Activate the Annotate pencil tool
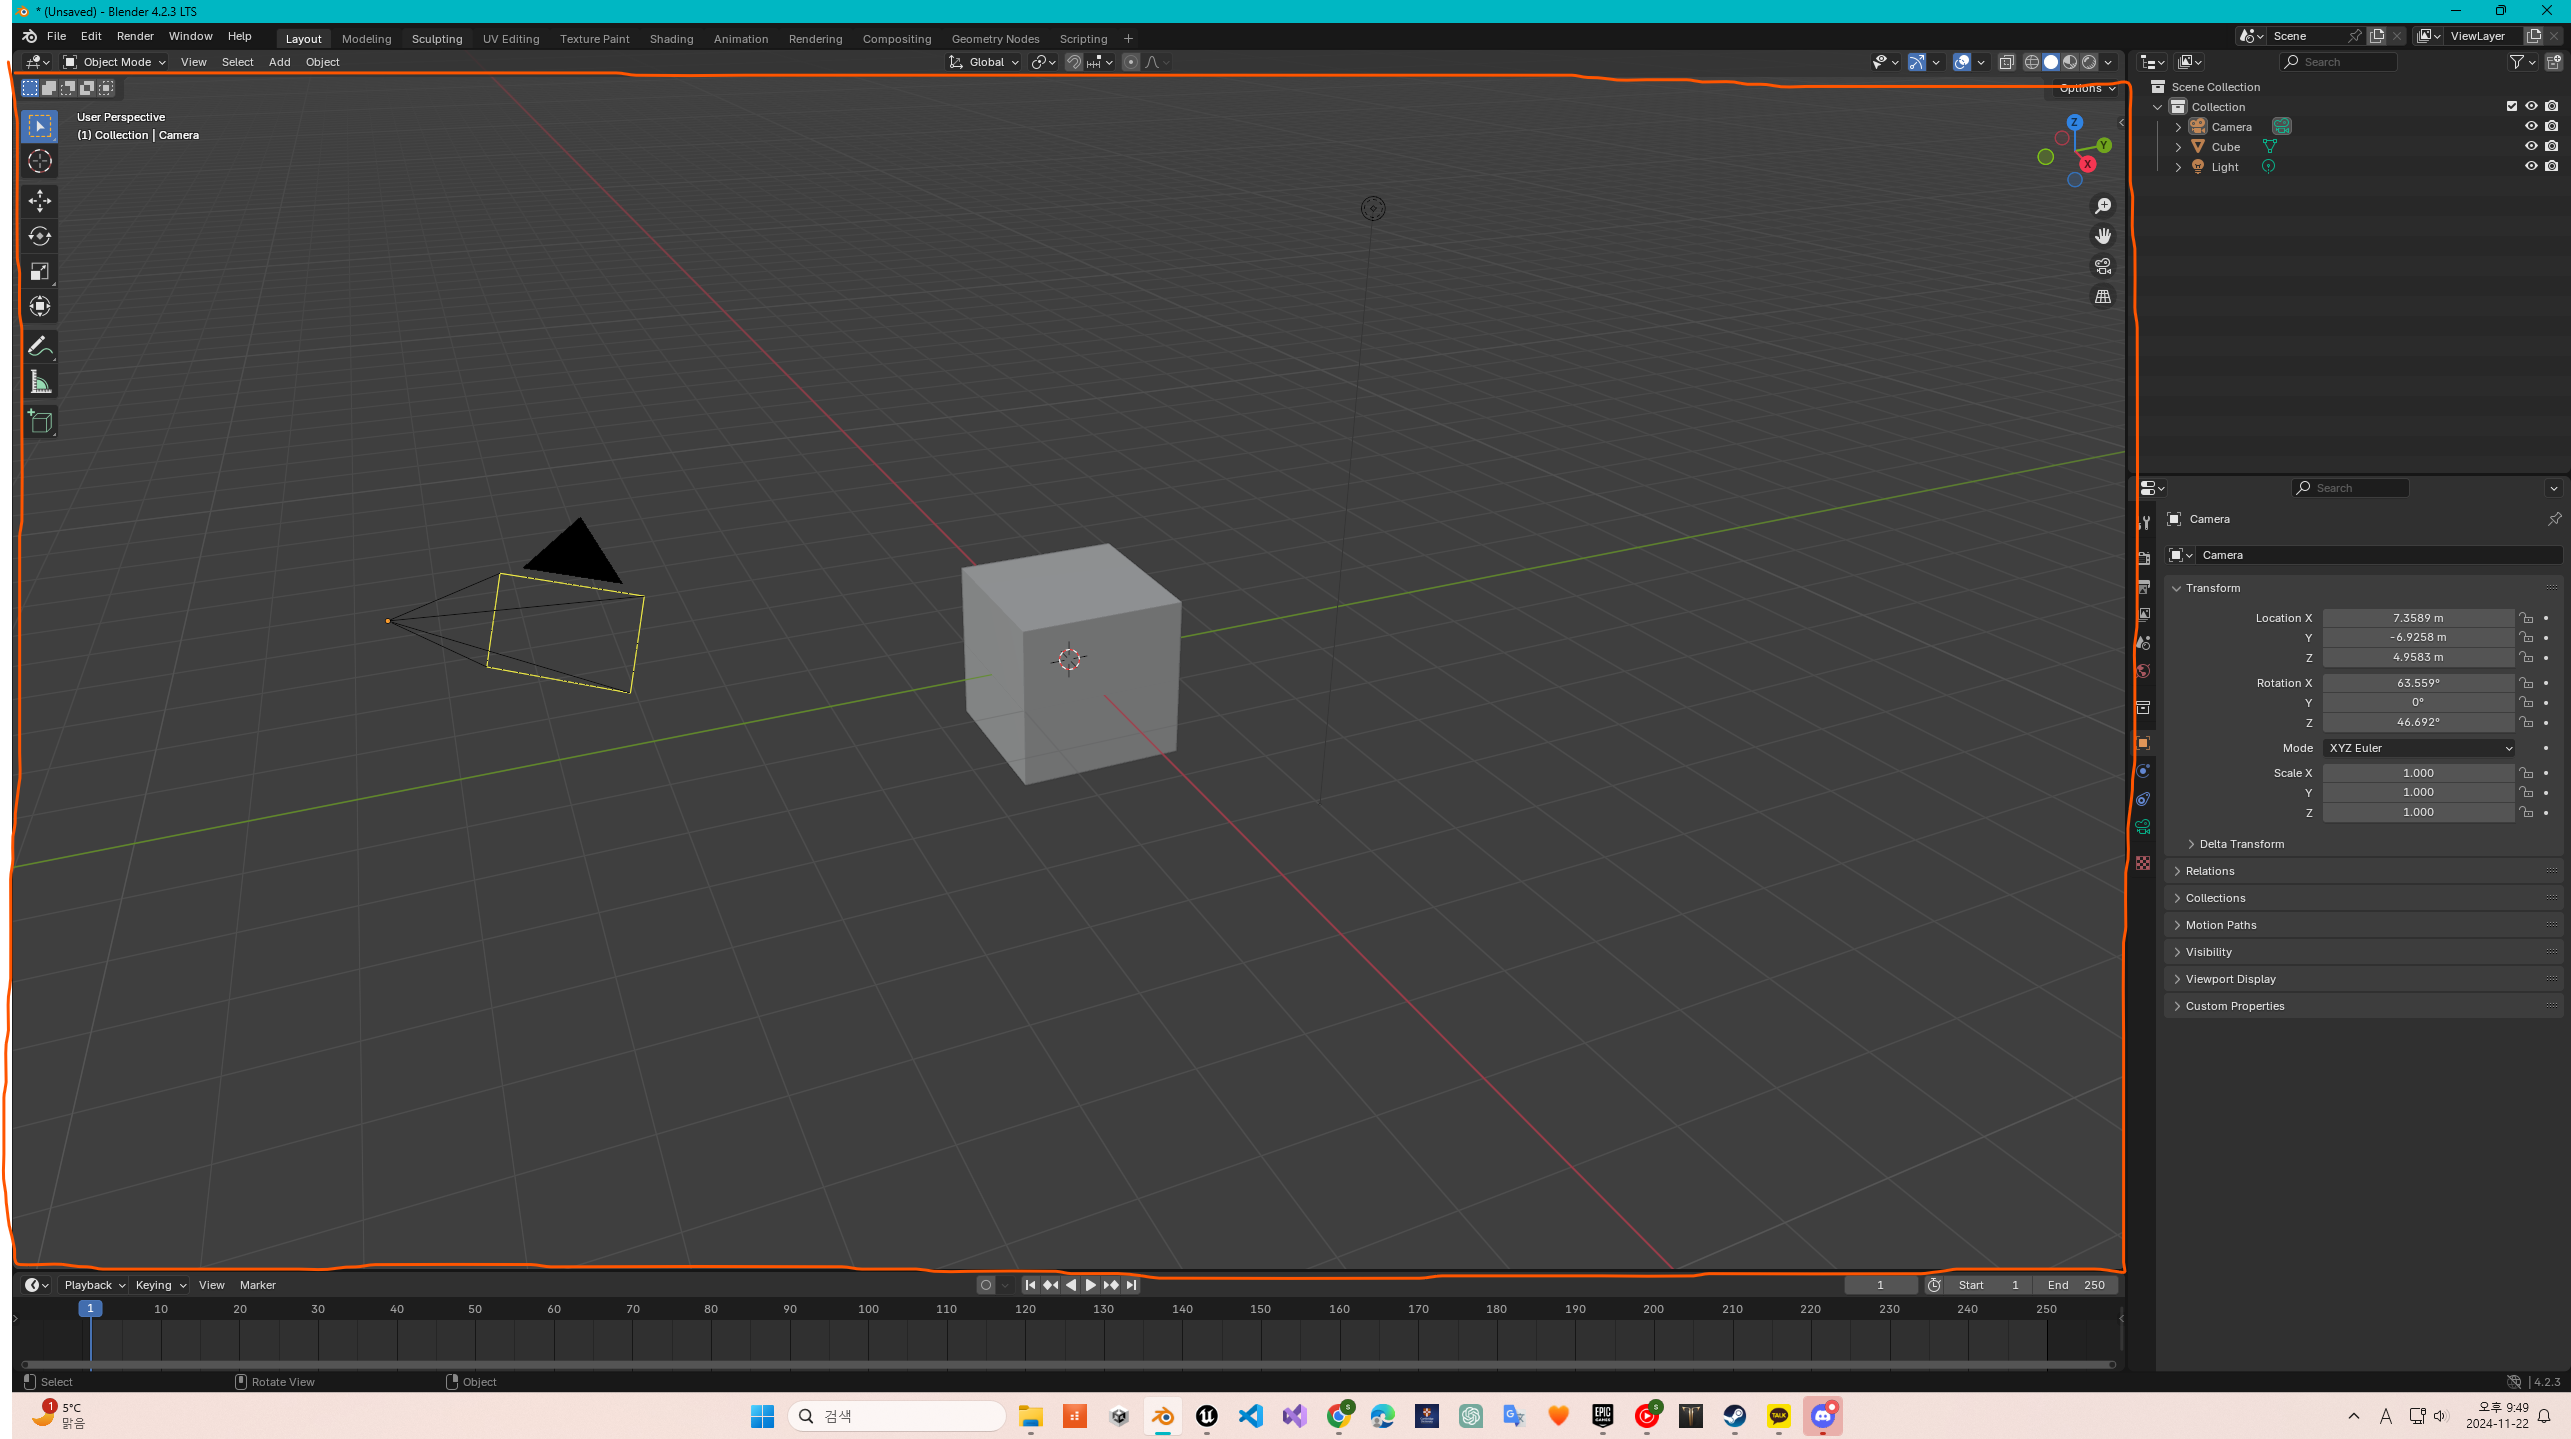This screenshot has width=2571, height=1439. tap(40, 347)
